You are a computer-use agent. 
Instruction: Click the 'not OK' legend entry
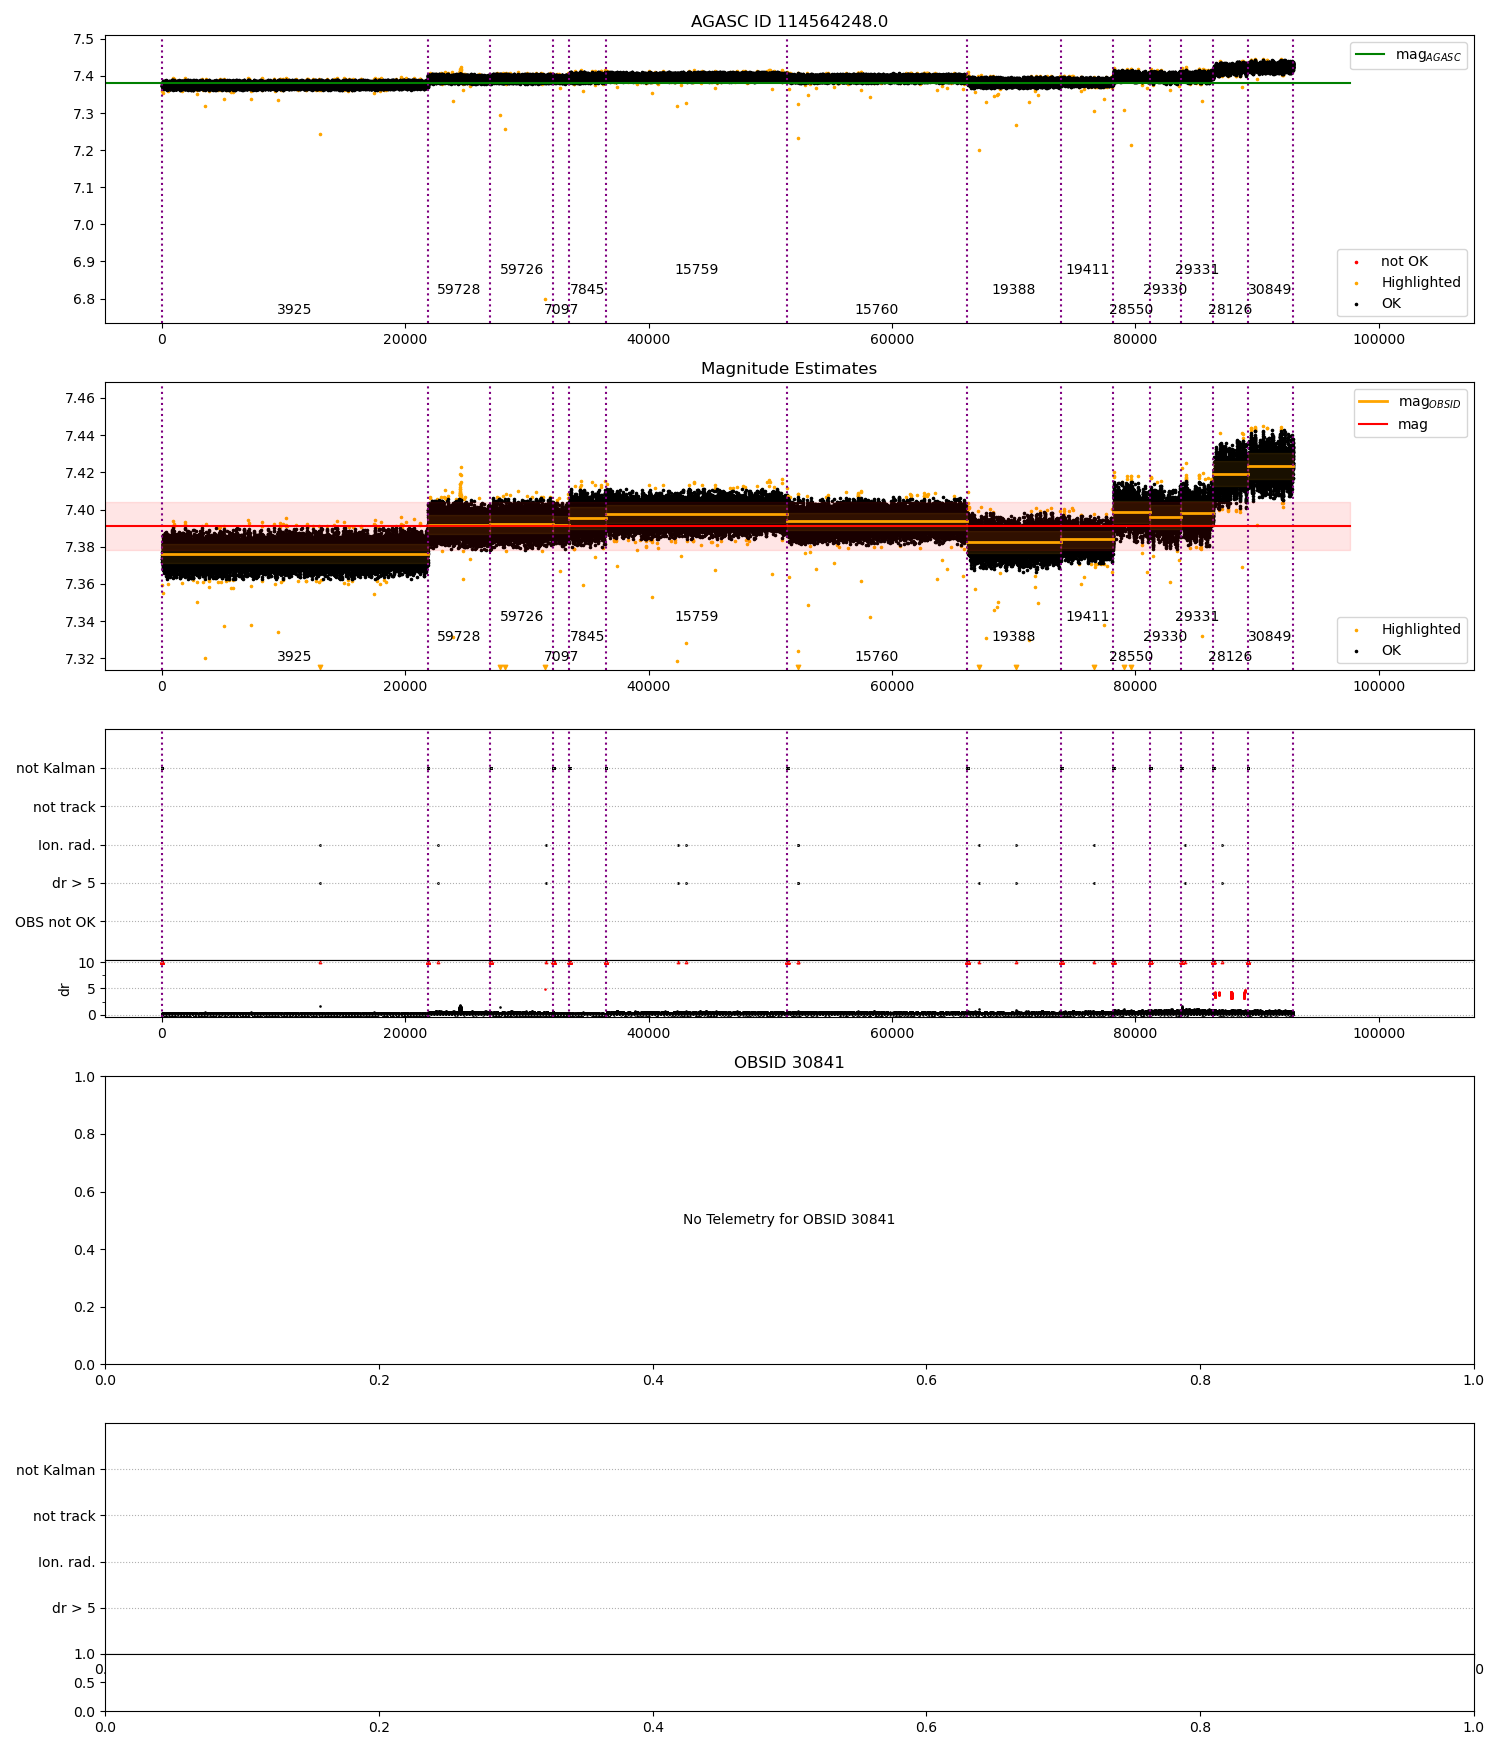tap(1404, 262)
